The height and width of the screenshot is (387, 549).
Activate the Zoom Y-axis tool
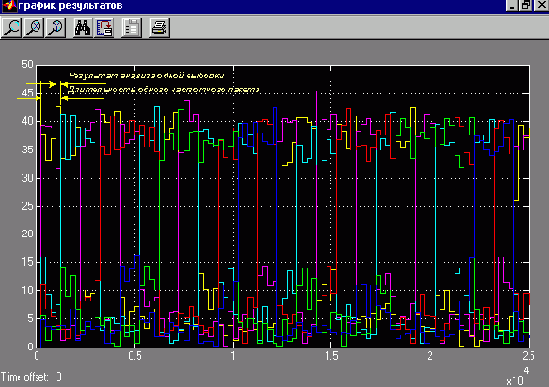point(55,28)
